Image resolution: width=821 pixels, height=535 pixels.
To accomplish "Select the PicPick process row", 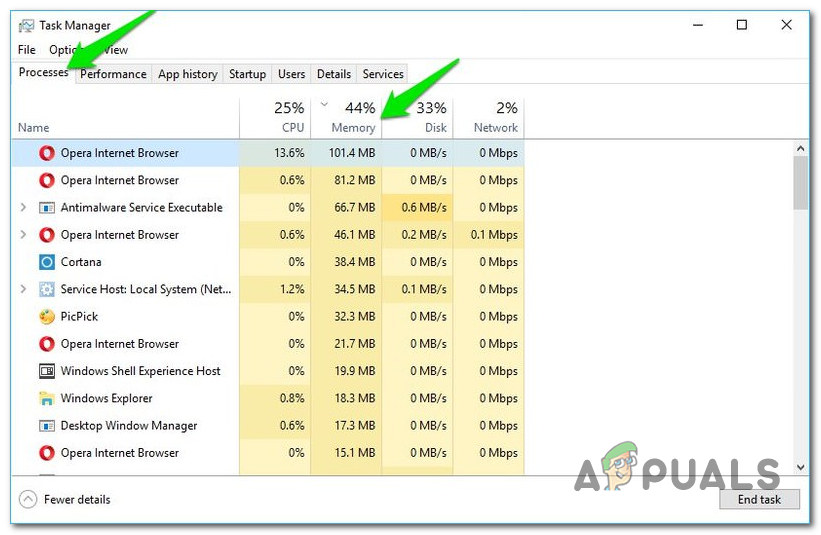I will pyautogui.click(x=268, y=316).
